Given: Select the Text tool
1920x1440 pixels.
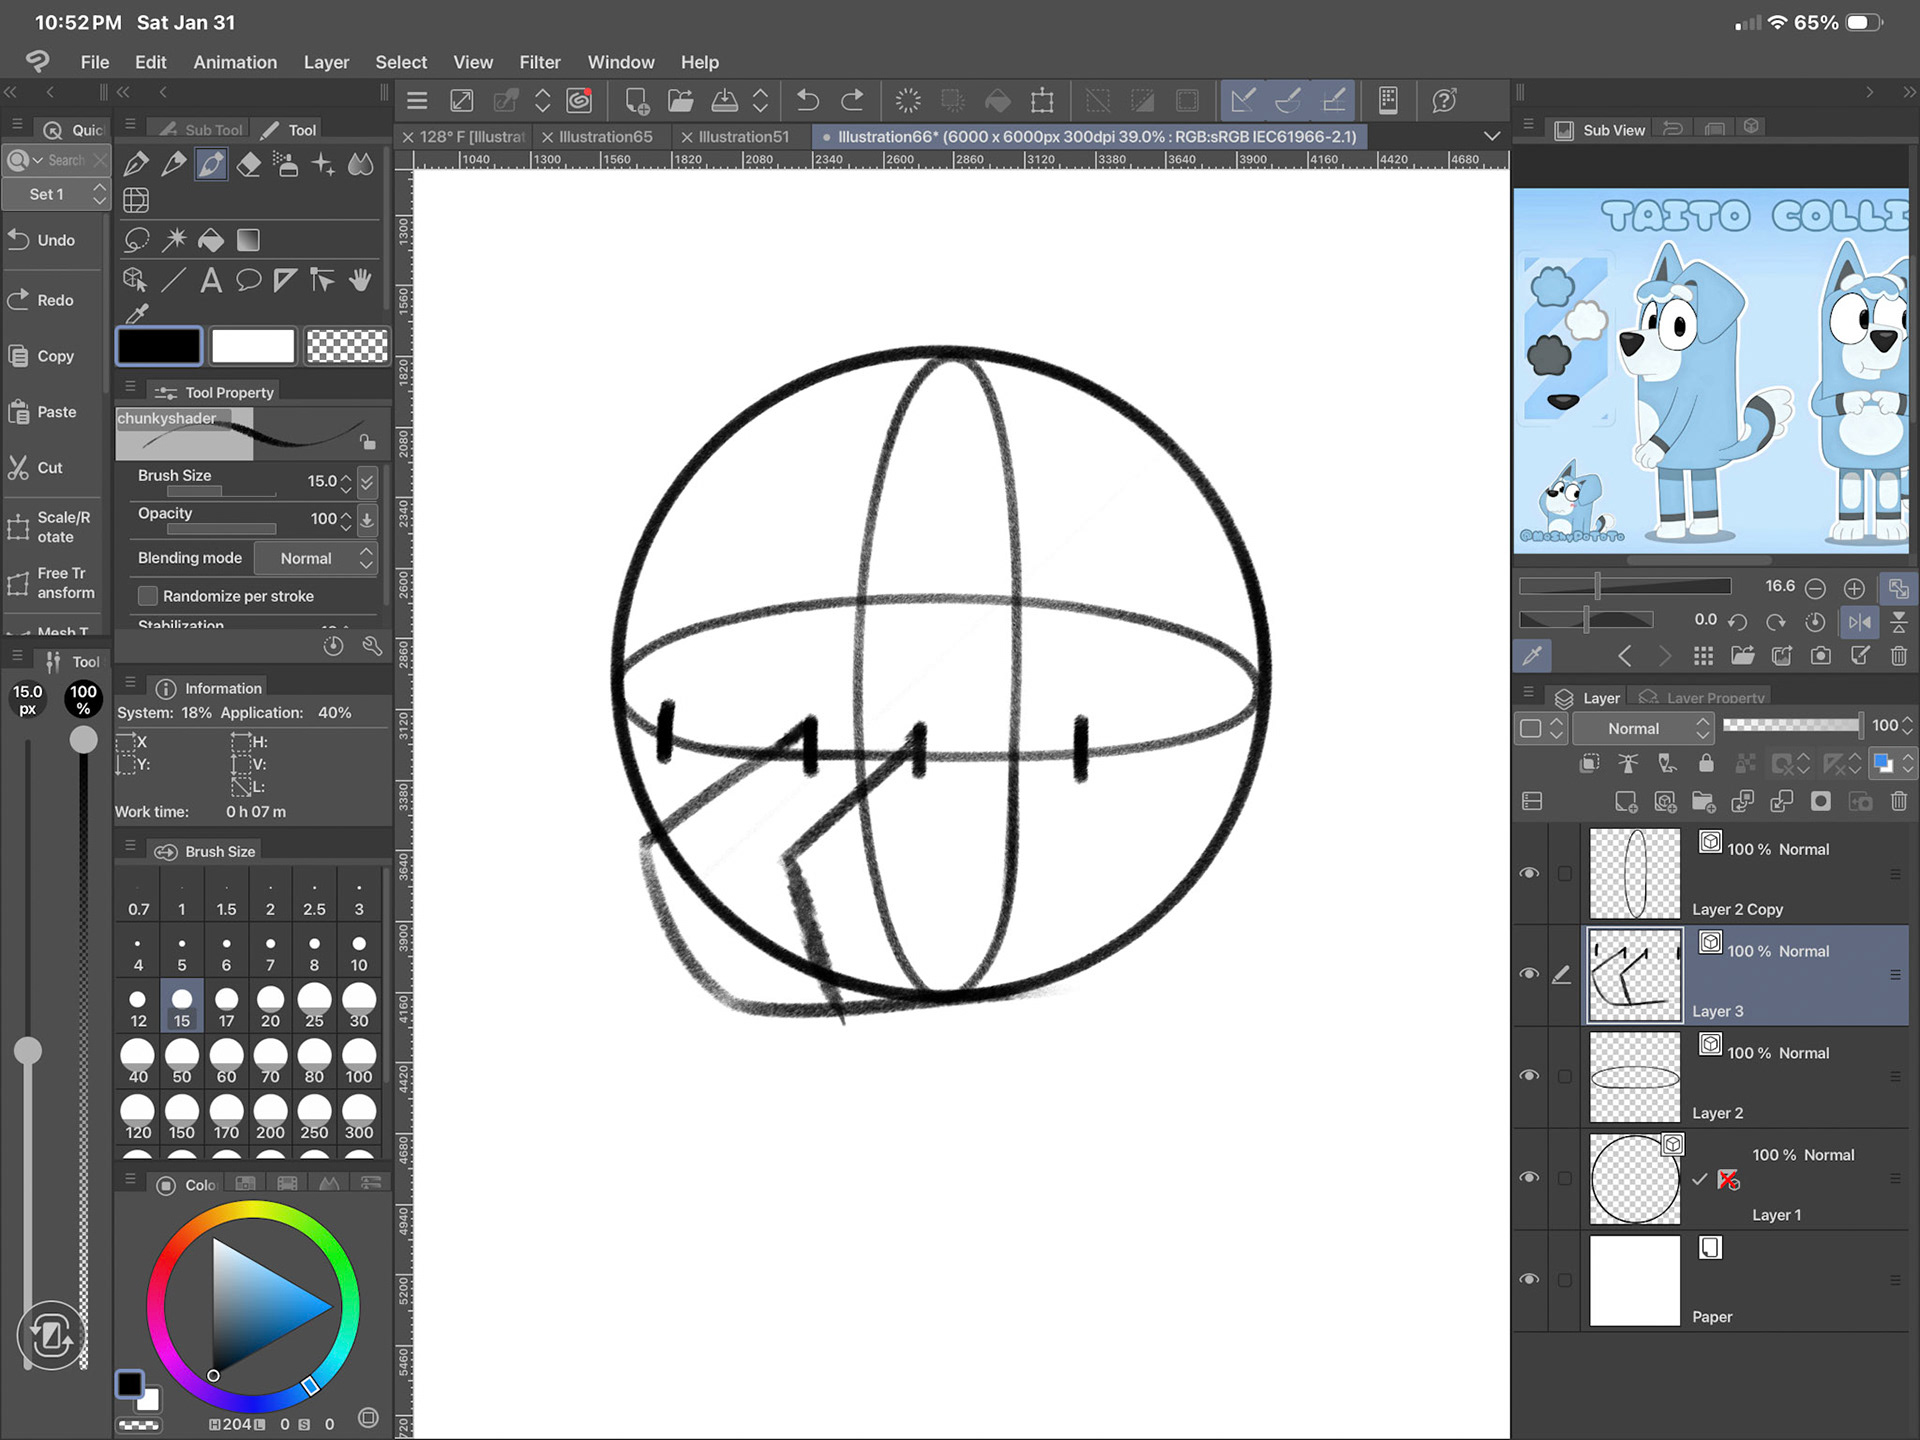Looking at the screenshot, I should pos(211,281).
